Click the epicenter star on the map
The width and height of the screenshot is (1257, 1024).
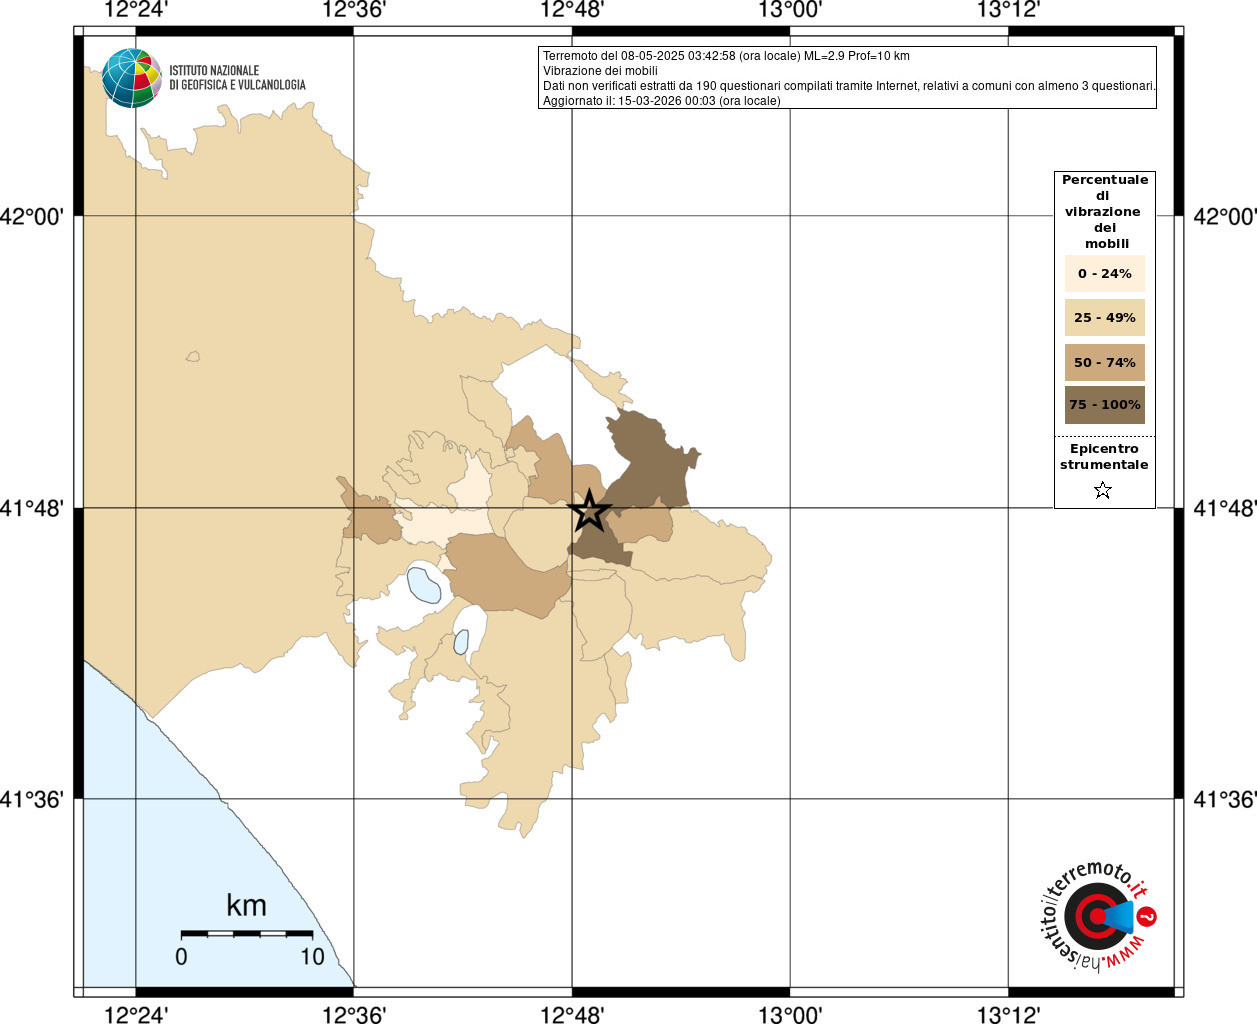click(589, 511)
